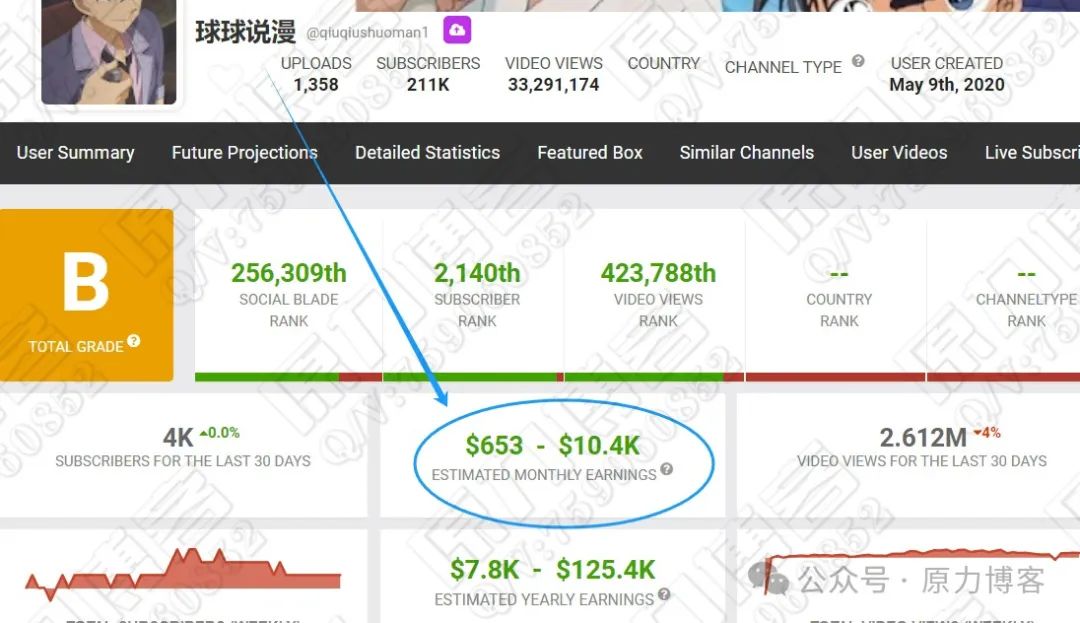This screenshot has height=623, width=1080.
Task: Switch to the Future Projections tab
Action: point(244,152)
